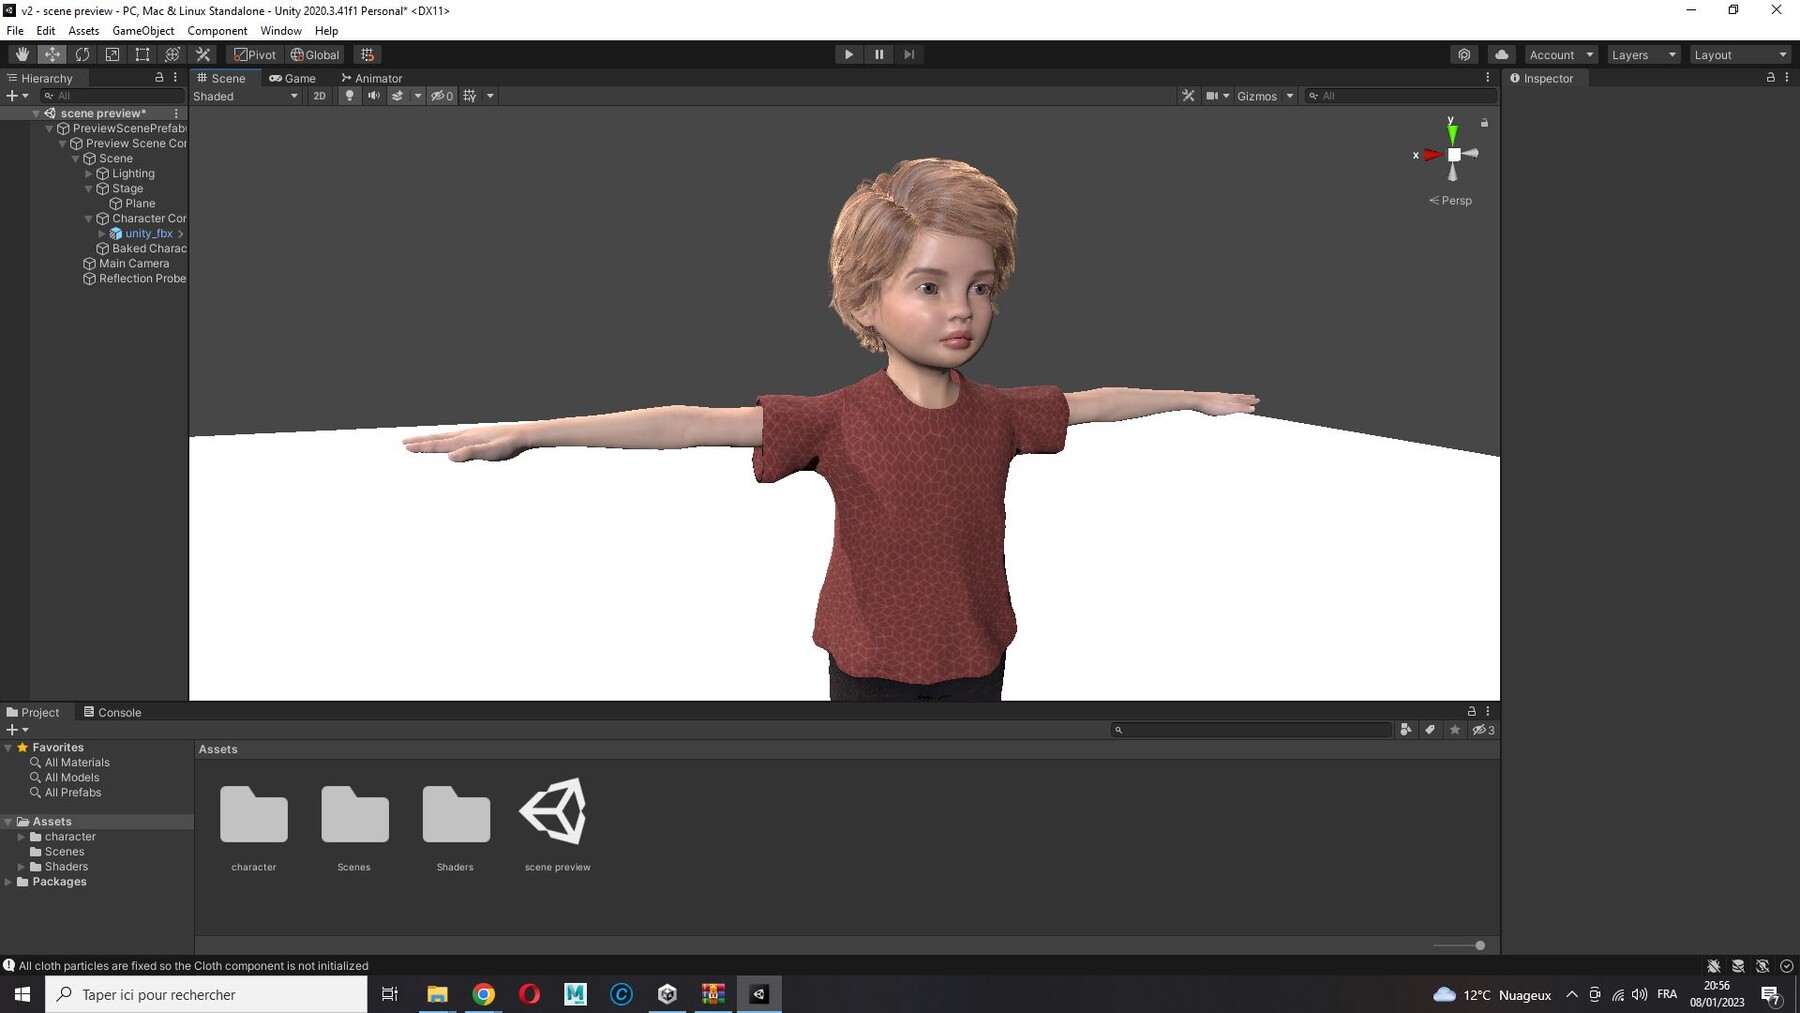Screen dimensions: 1800x1013
Task: Click the Project search field
Action: [x=1251, y=729]
